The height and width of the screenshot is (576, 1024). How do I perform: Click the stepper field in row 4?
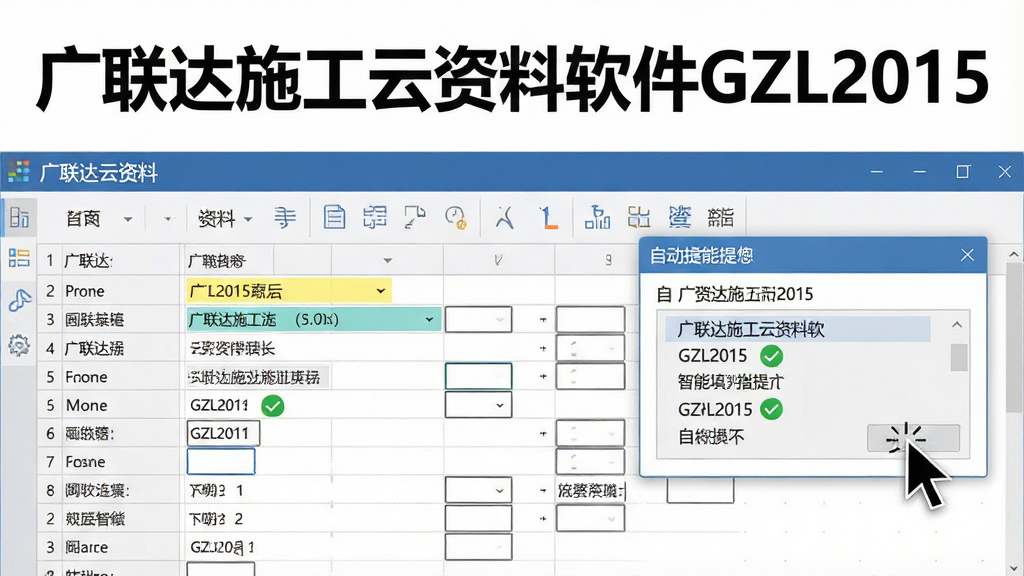click(590, 348)
